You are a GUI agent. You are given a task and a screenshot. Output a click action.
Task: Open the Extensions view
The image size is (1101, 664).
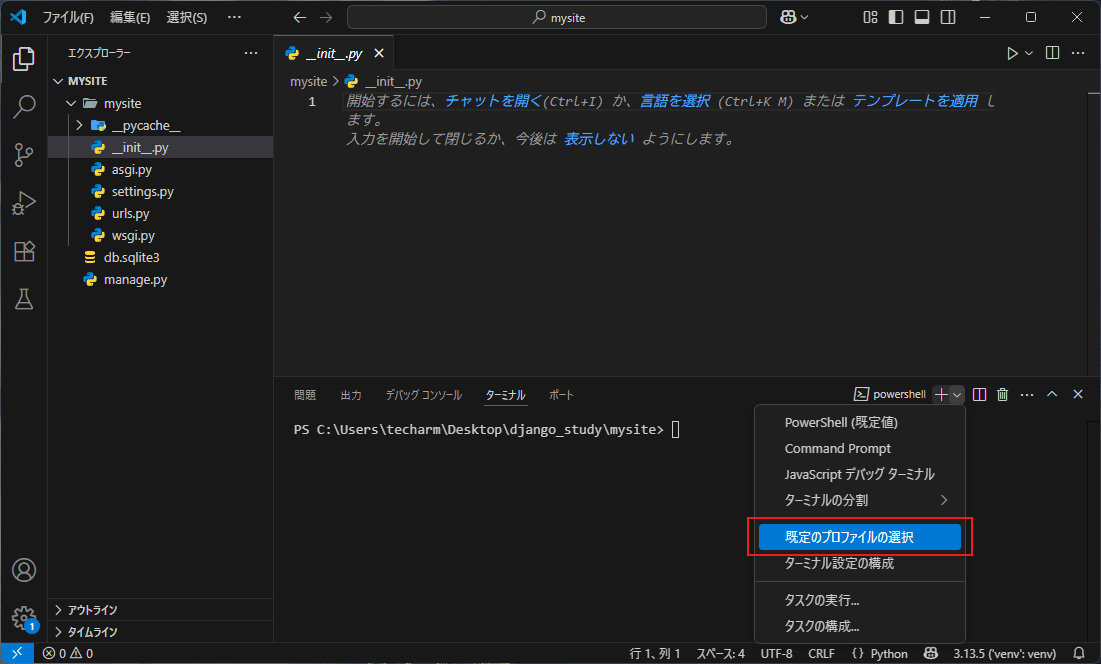pyautogui.click(x=24, y=251)
